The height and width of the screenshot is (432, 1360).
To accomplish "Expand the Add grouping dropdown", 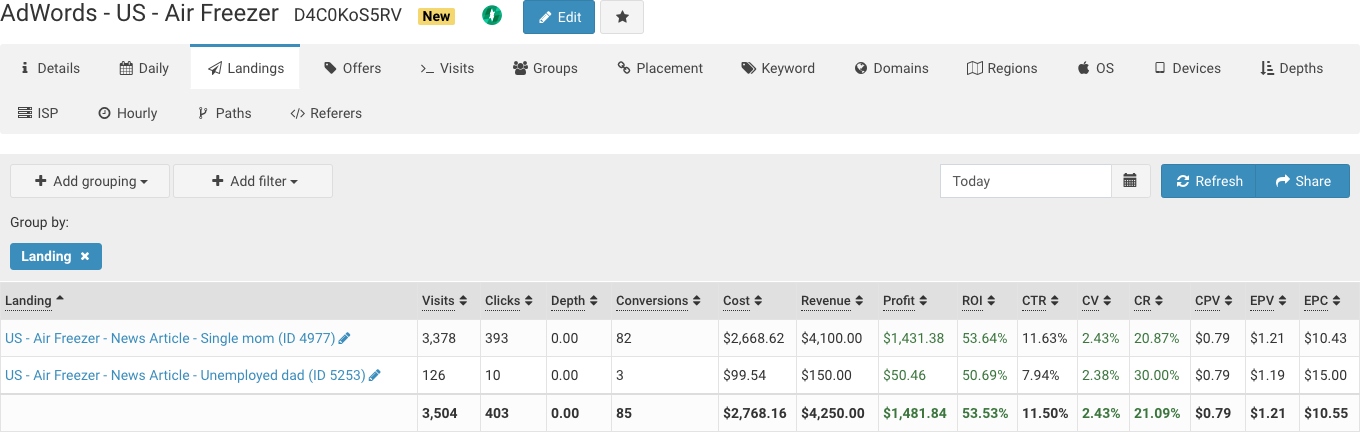I will [90, 181].
